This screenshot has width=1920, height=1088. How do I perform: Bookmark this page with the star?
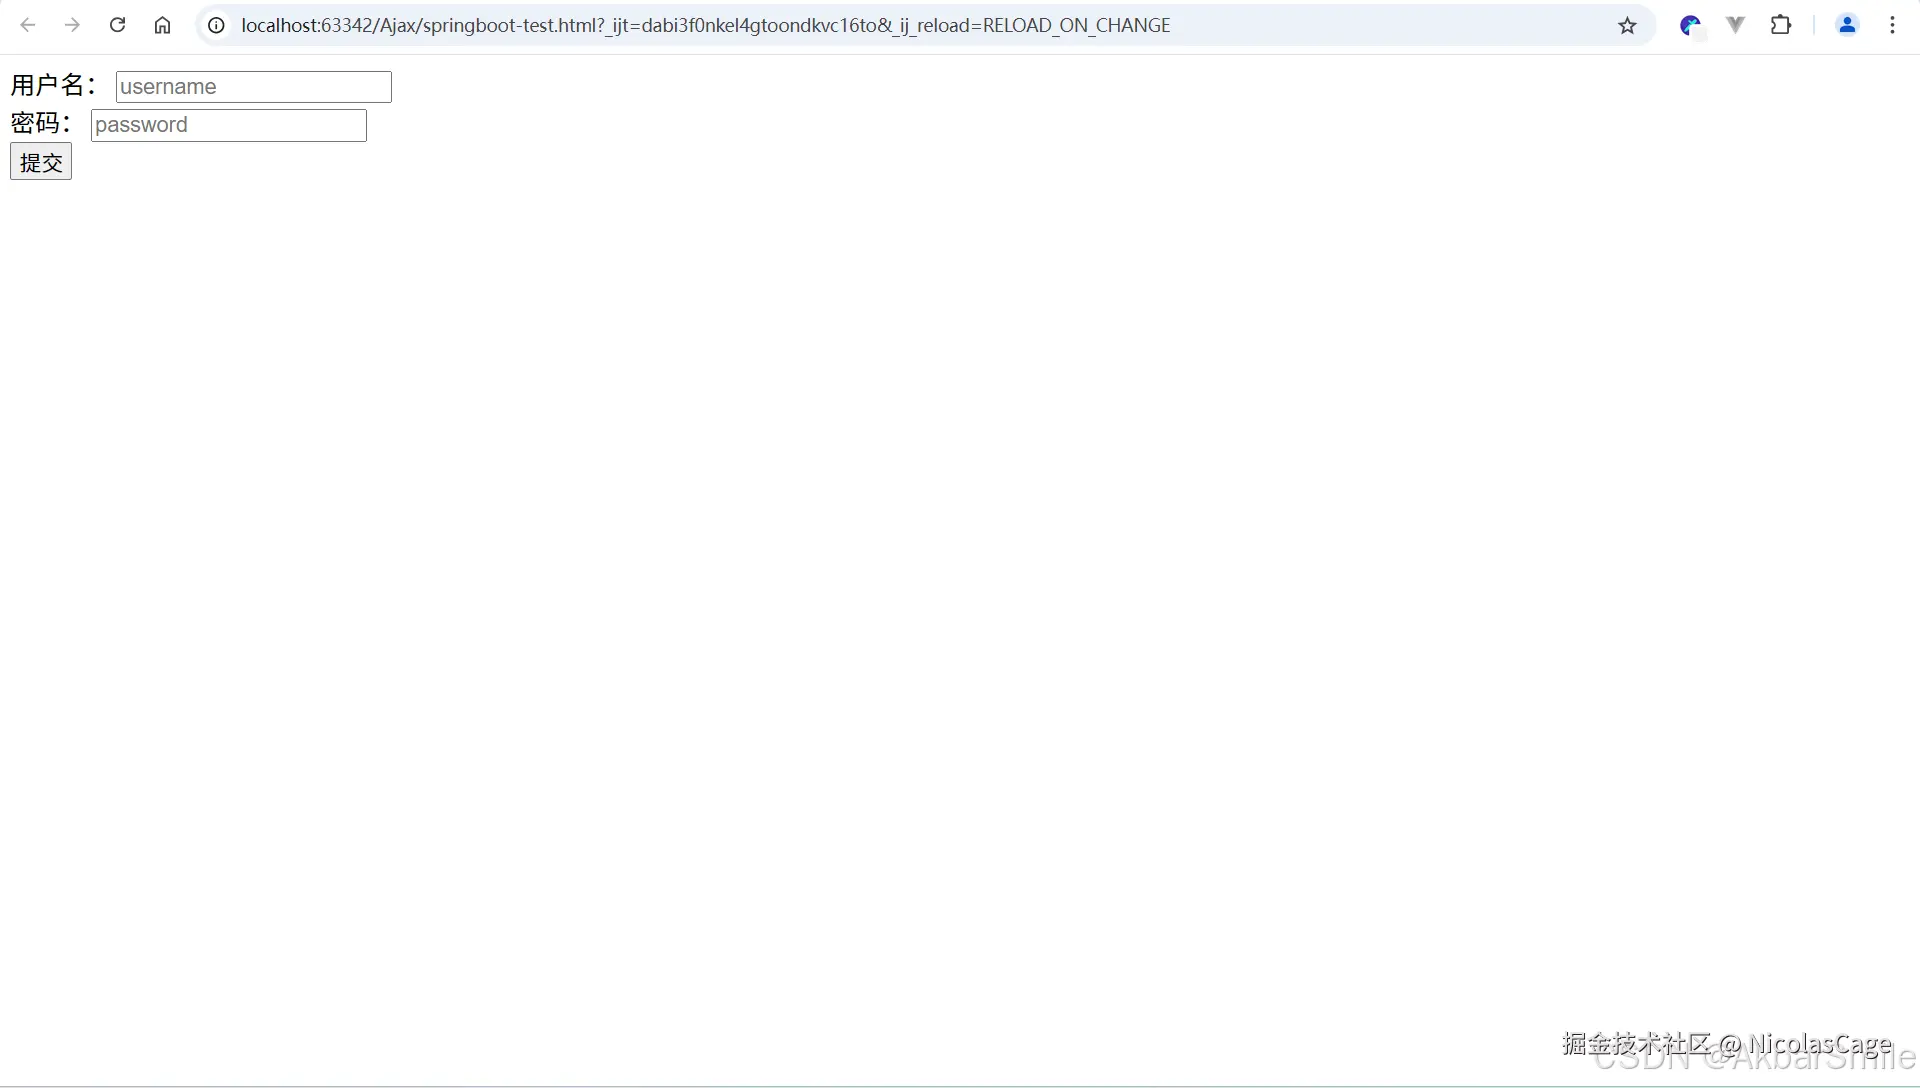pos(1627,25)
